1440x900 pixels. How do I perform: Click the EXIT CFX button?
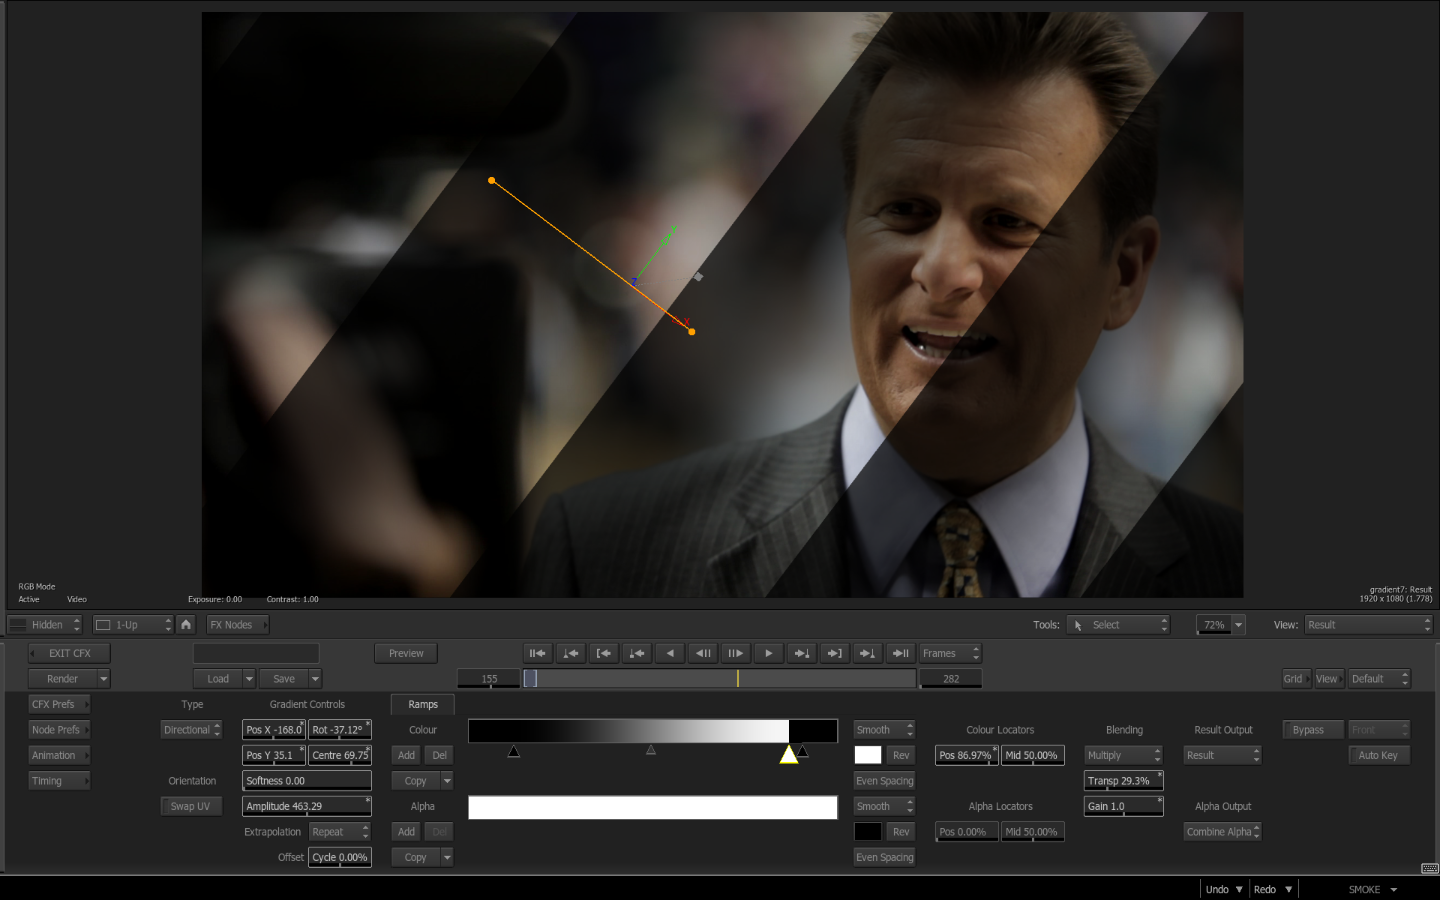(x=69, y=653)
